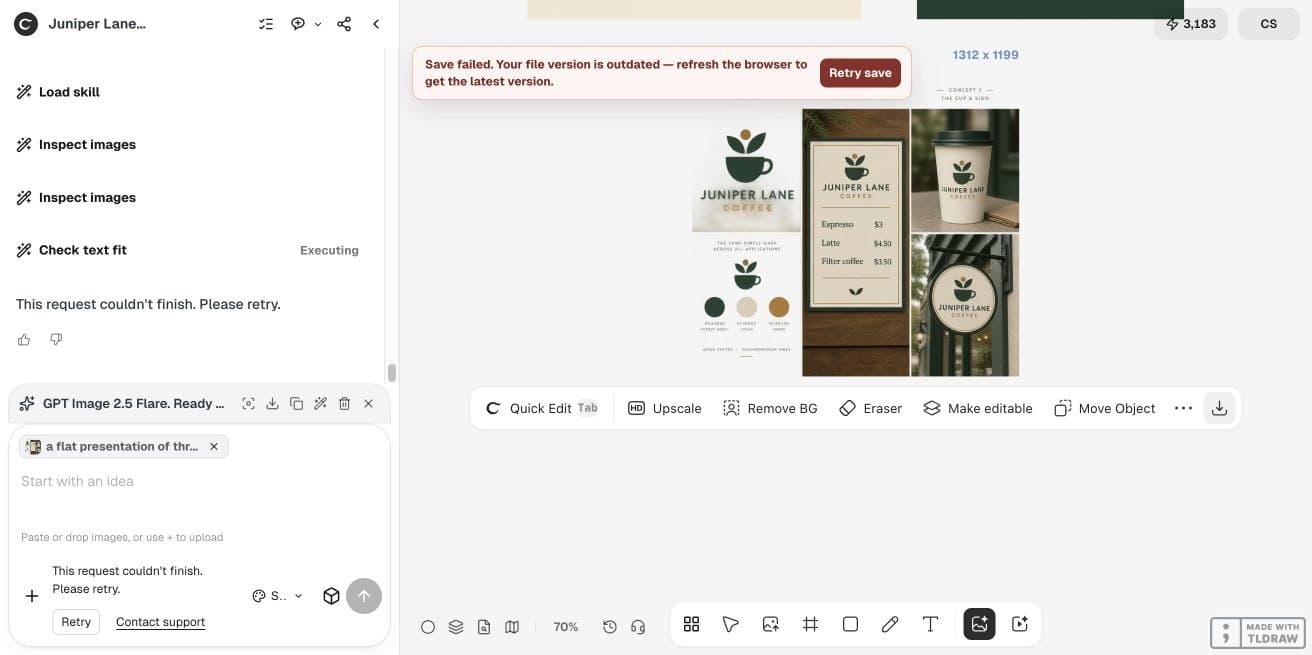The height and width of the screenshot is (655, 1312).
Task: Submit prompt with the send arrow button
Action: point(364,596)
